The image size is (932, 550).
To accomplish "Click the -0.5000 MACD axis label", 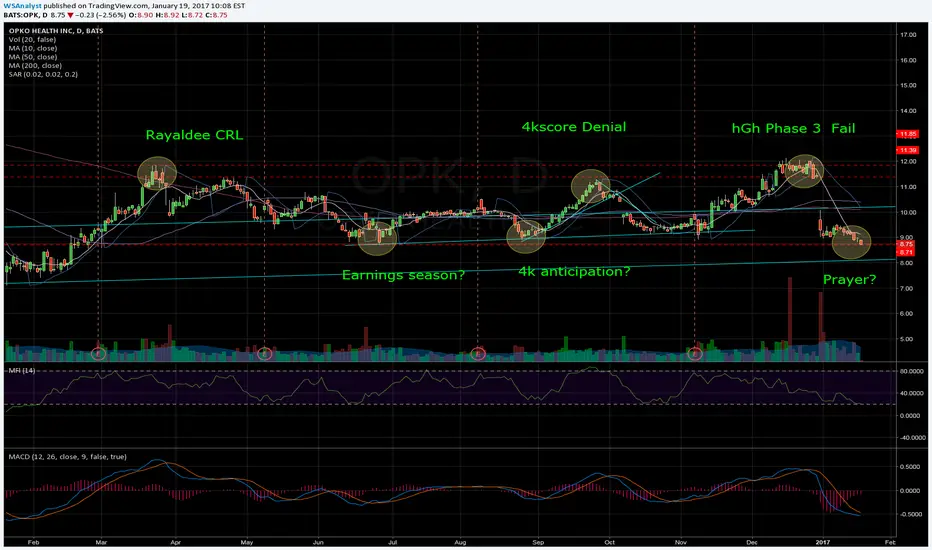I will (909, 514).
